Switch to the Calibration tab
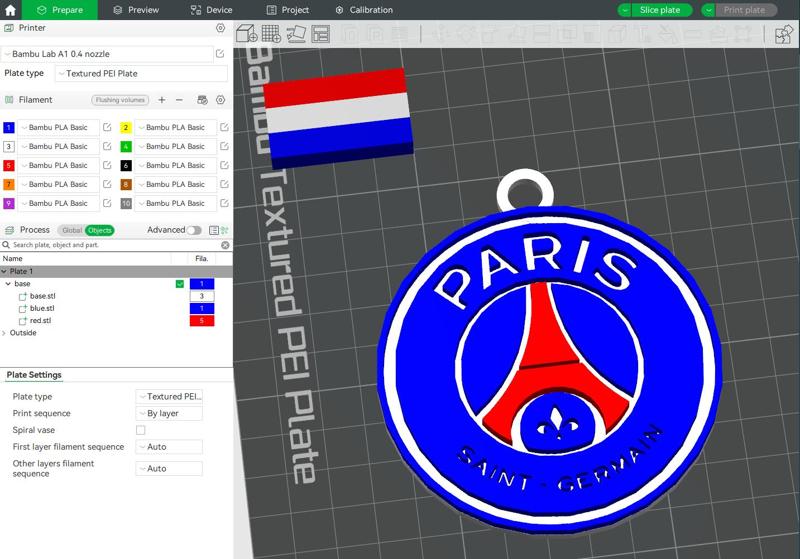 tap(364, 10)
